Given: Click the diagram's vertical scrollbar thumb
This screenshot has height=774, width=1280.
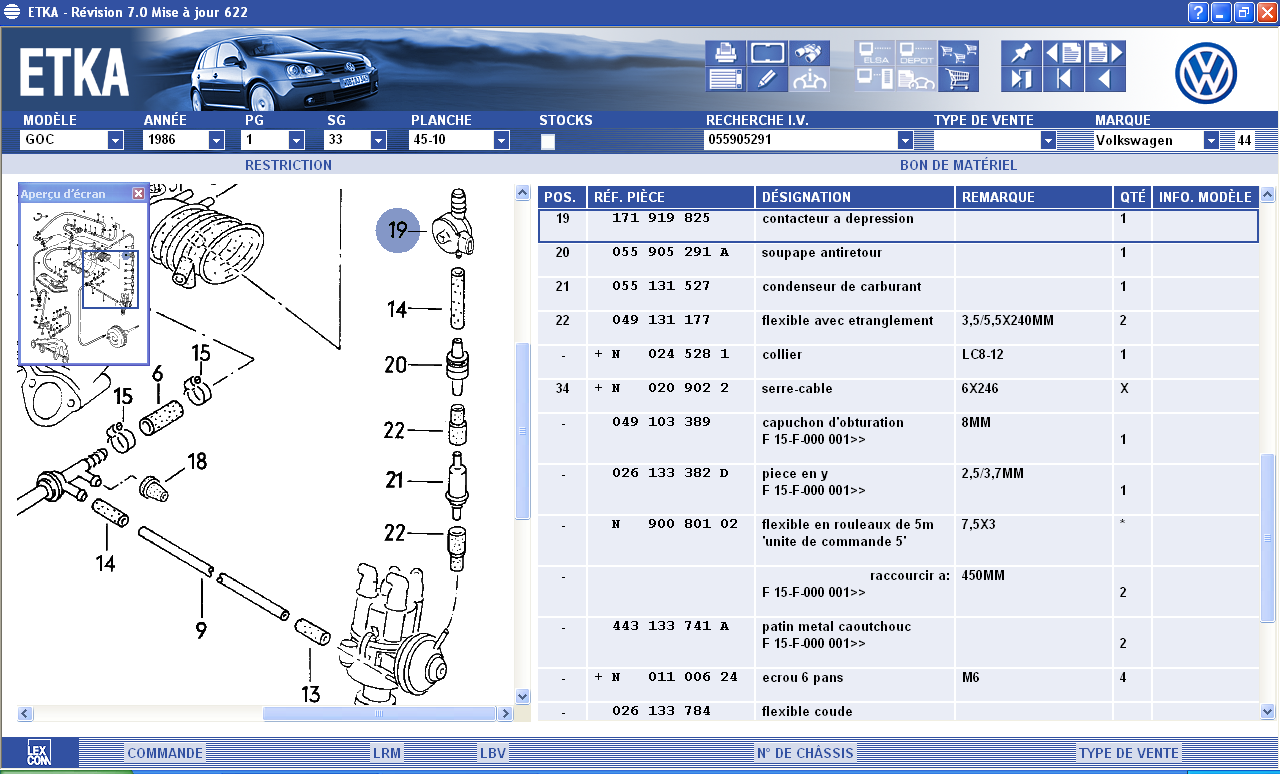Looking at the screenshot, I should pyautogui.click(x=522, y=431).
